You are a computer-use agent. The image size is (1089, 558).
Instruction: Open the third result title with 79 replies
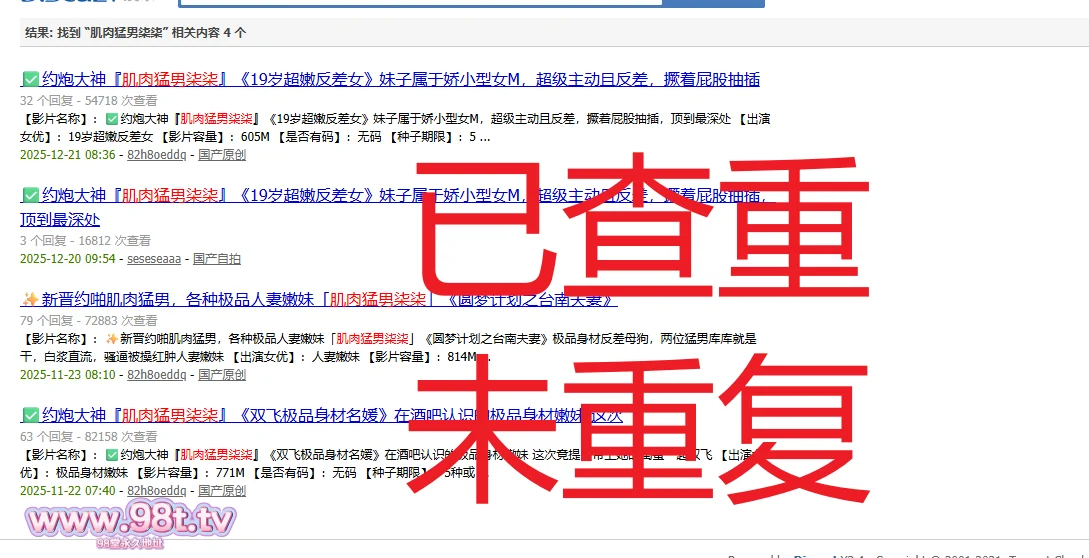(x=330, y=300)
